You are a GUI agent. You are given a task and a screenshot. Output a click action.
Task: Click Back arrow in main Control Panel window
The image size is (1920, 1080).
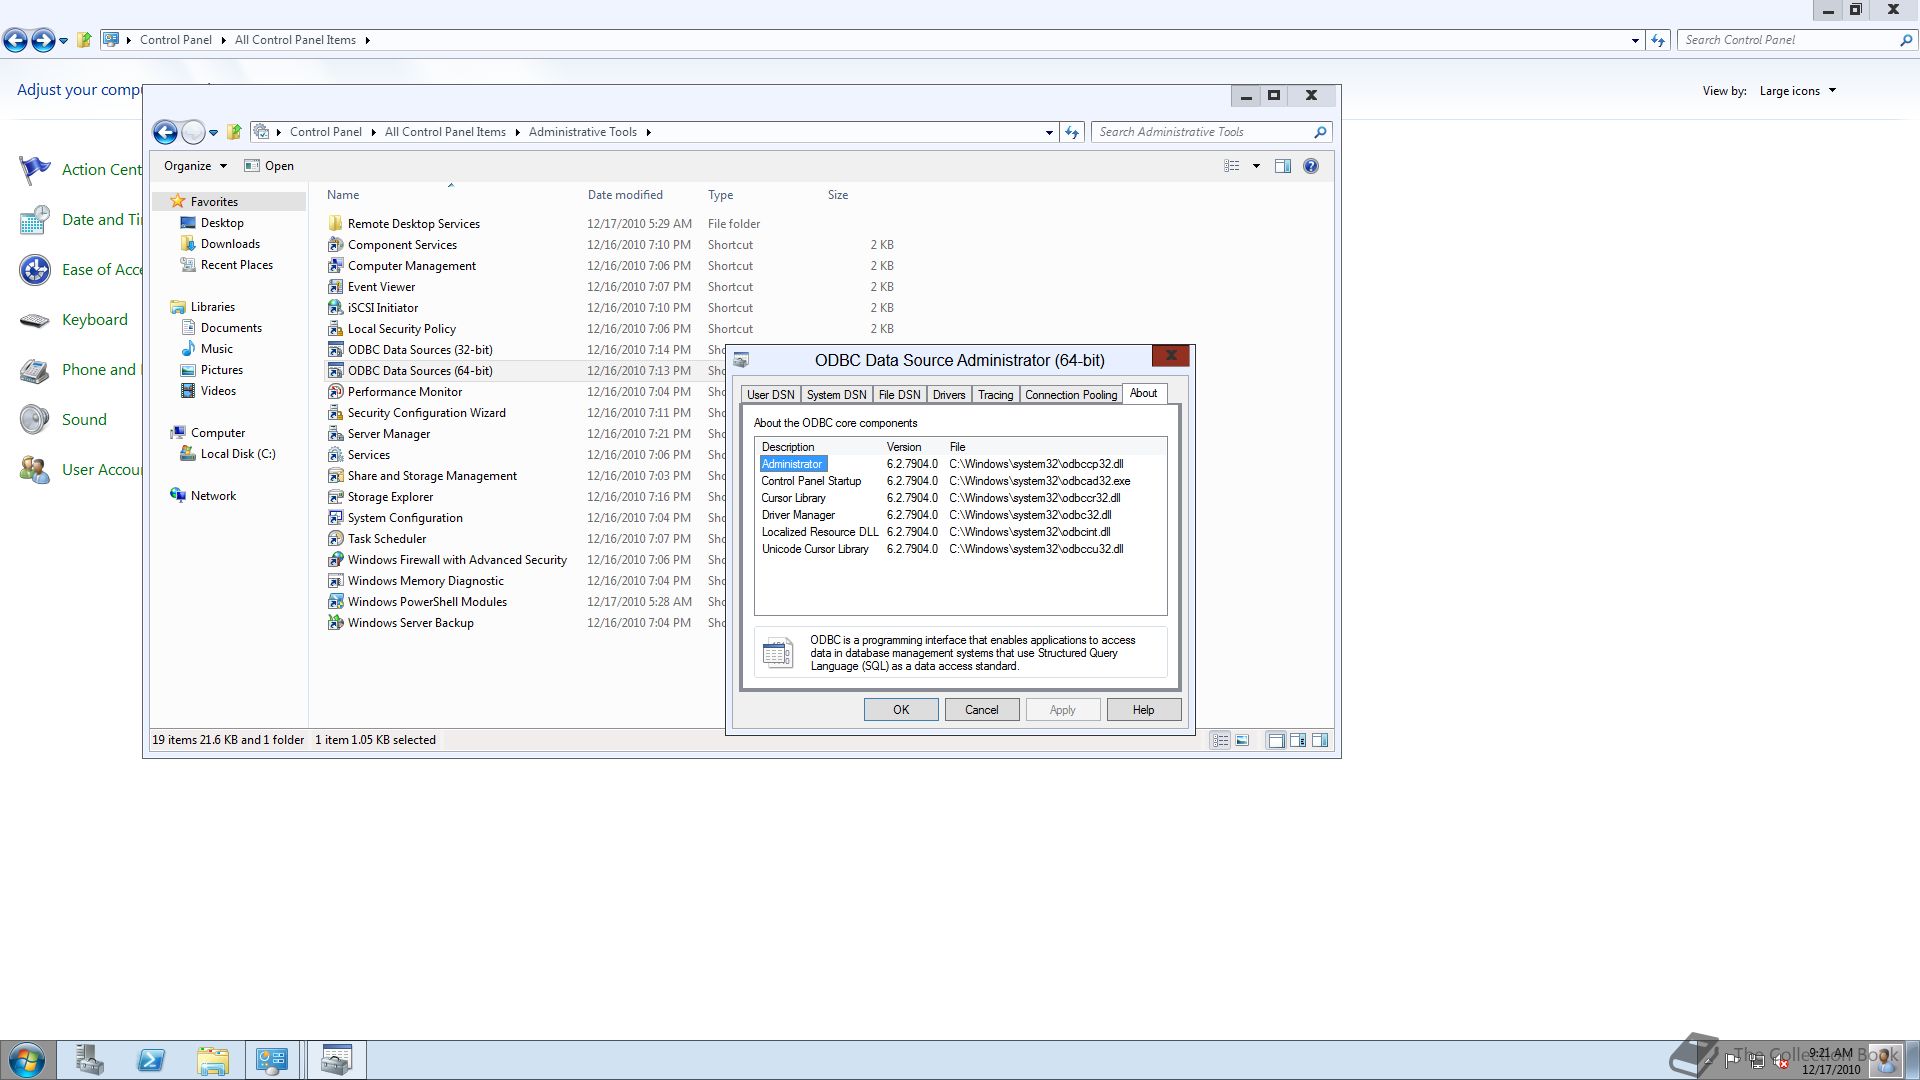click(x=15, y=40)
